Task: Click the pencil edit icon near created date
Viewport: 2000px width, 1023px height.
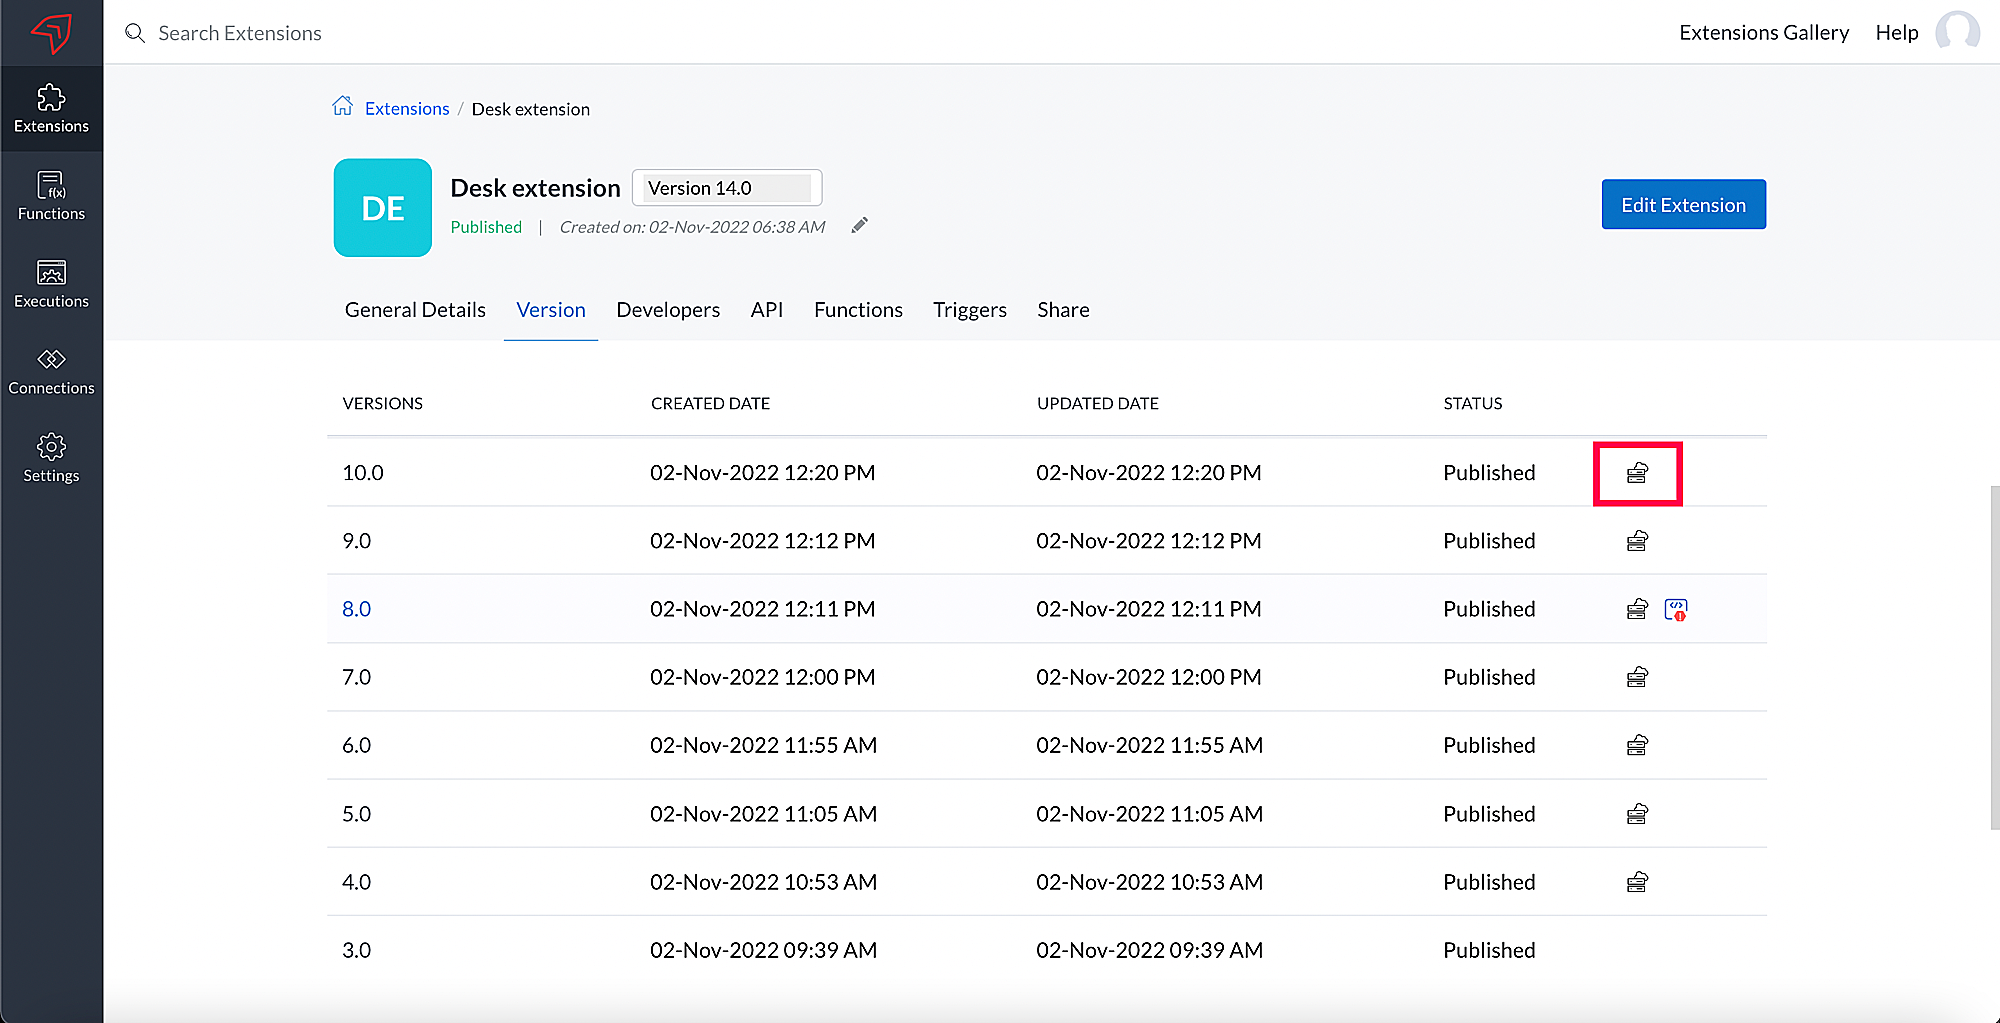Action: (x=859, y=226)
